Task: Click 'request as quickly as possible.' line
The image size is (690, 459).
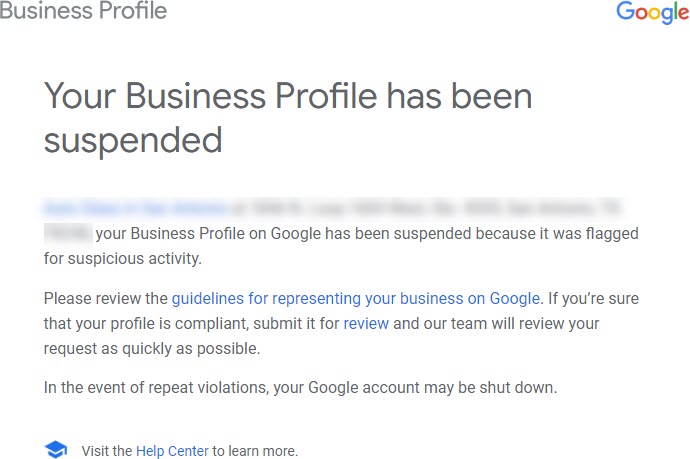Action: [x=152, y=349]
